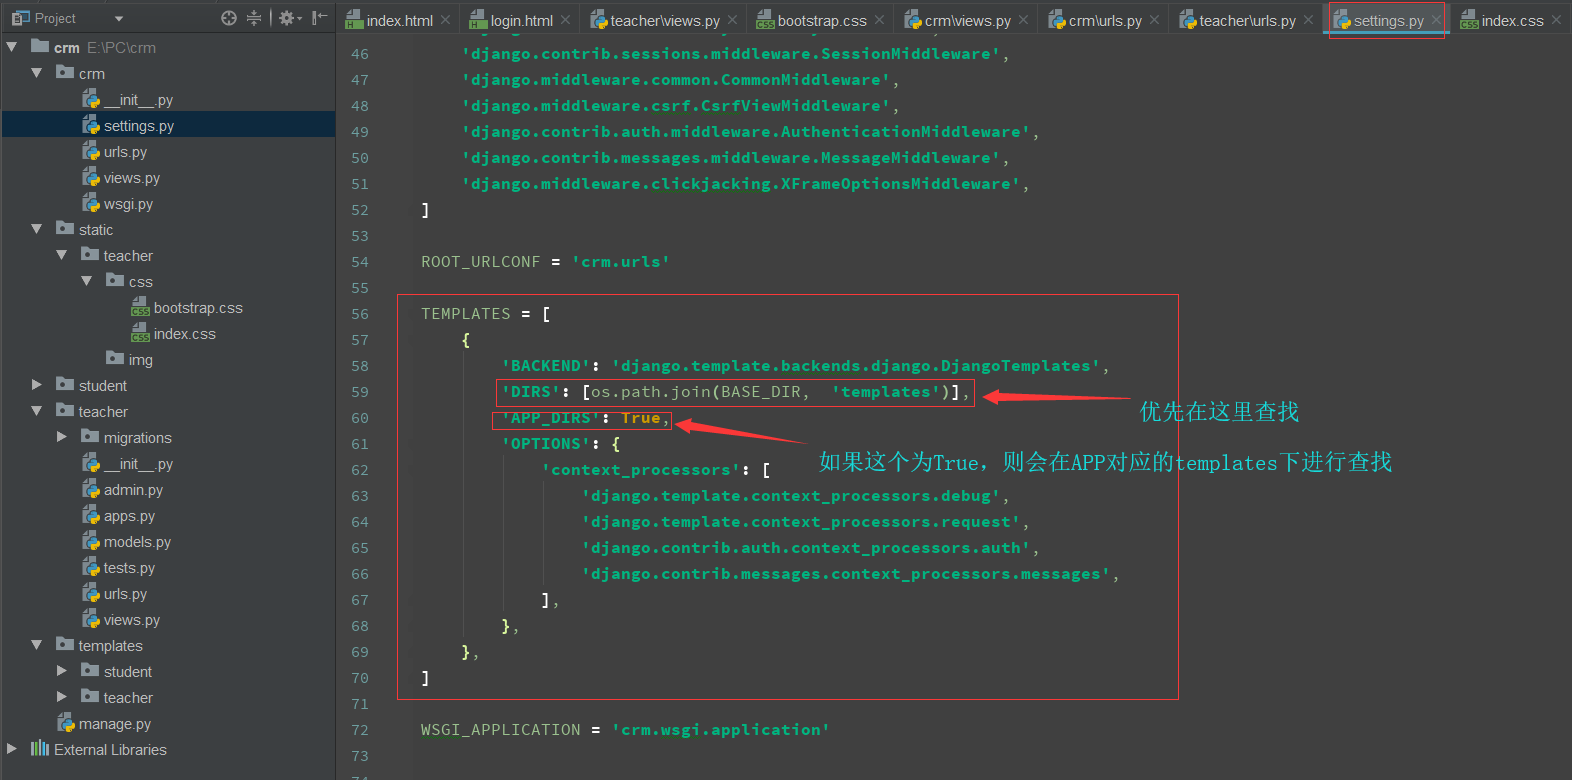1572x780 pixels.
Task: Open apps.py in teacher app
Action: coord(129,516)
